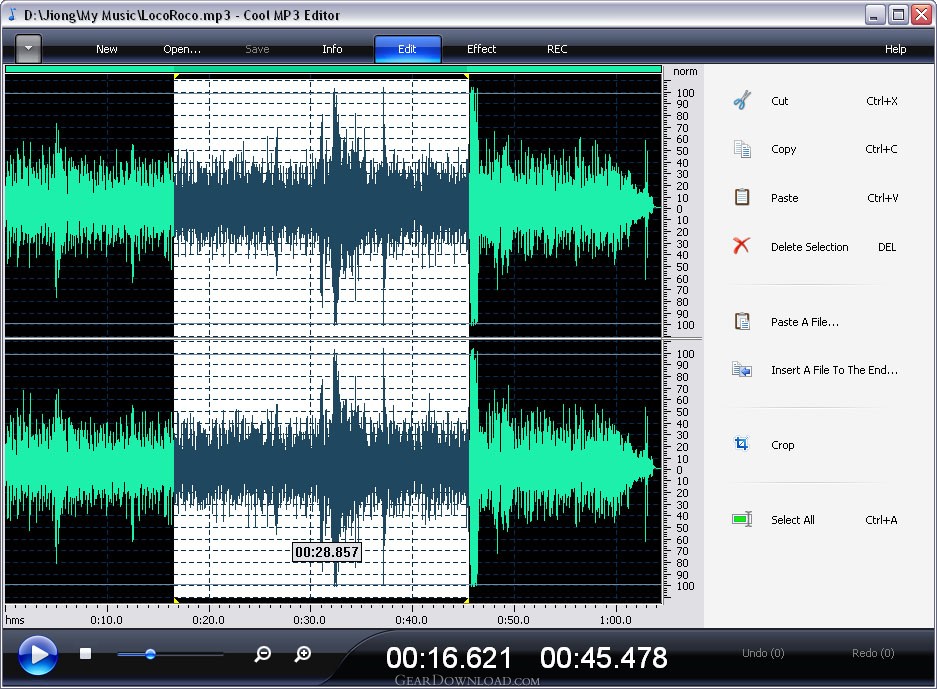Image resolution: width=937 pixels, height=689 pixels.
Task: Click the Crop tool icon
Action: [x=742, y=443]
